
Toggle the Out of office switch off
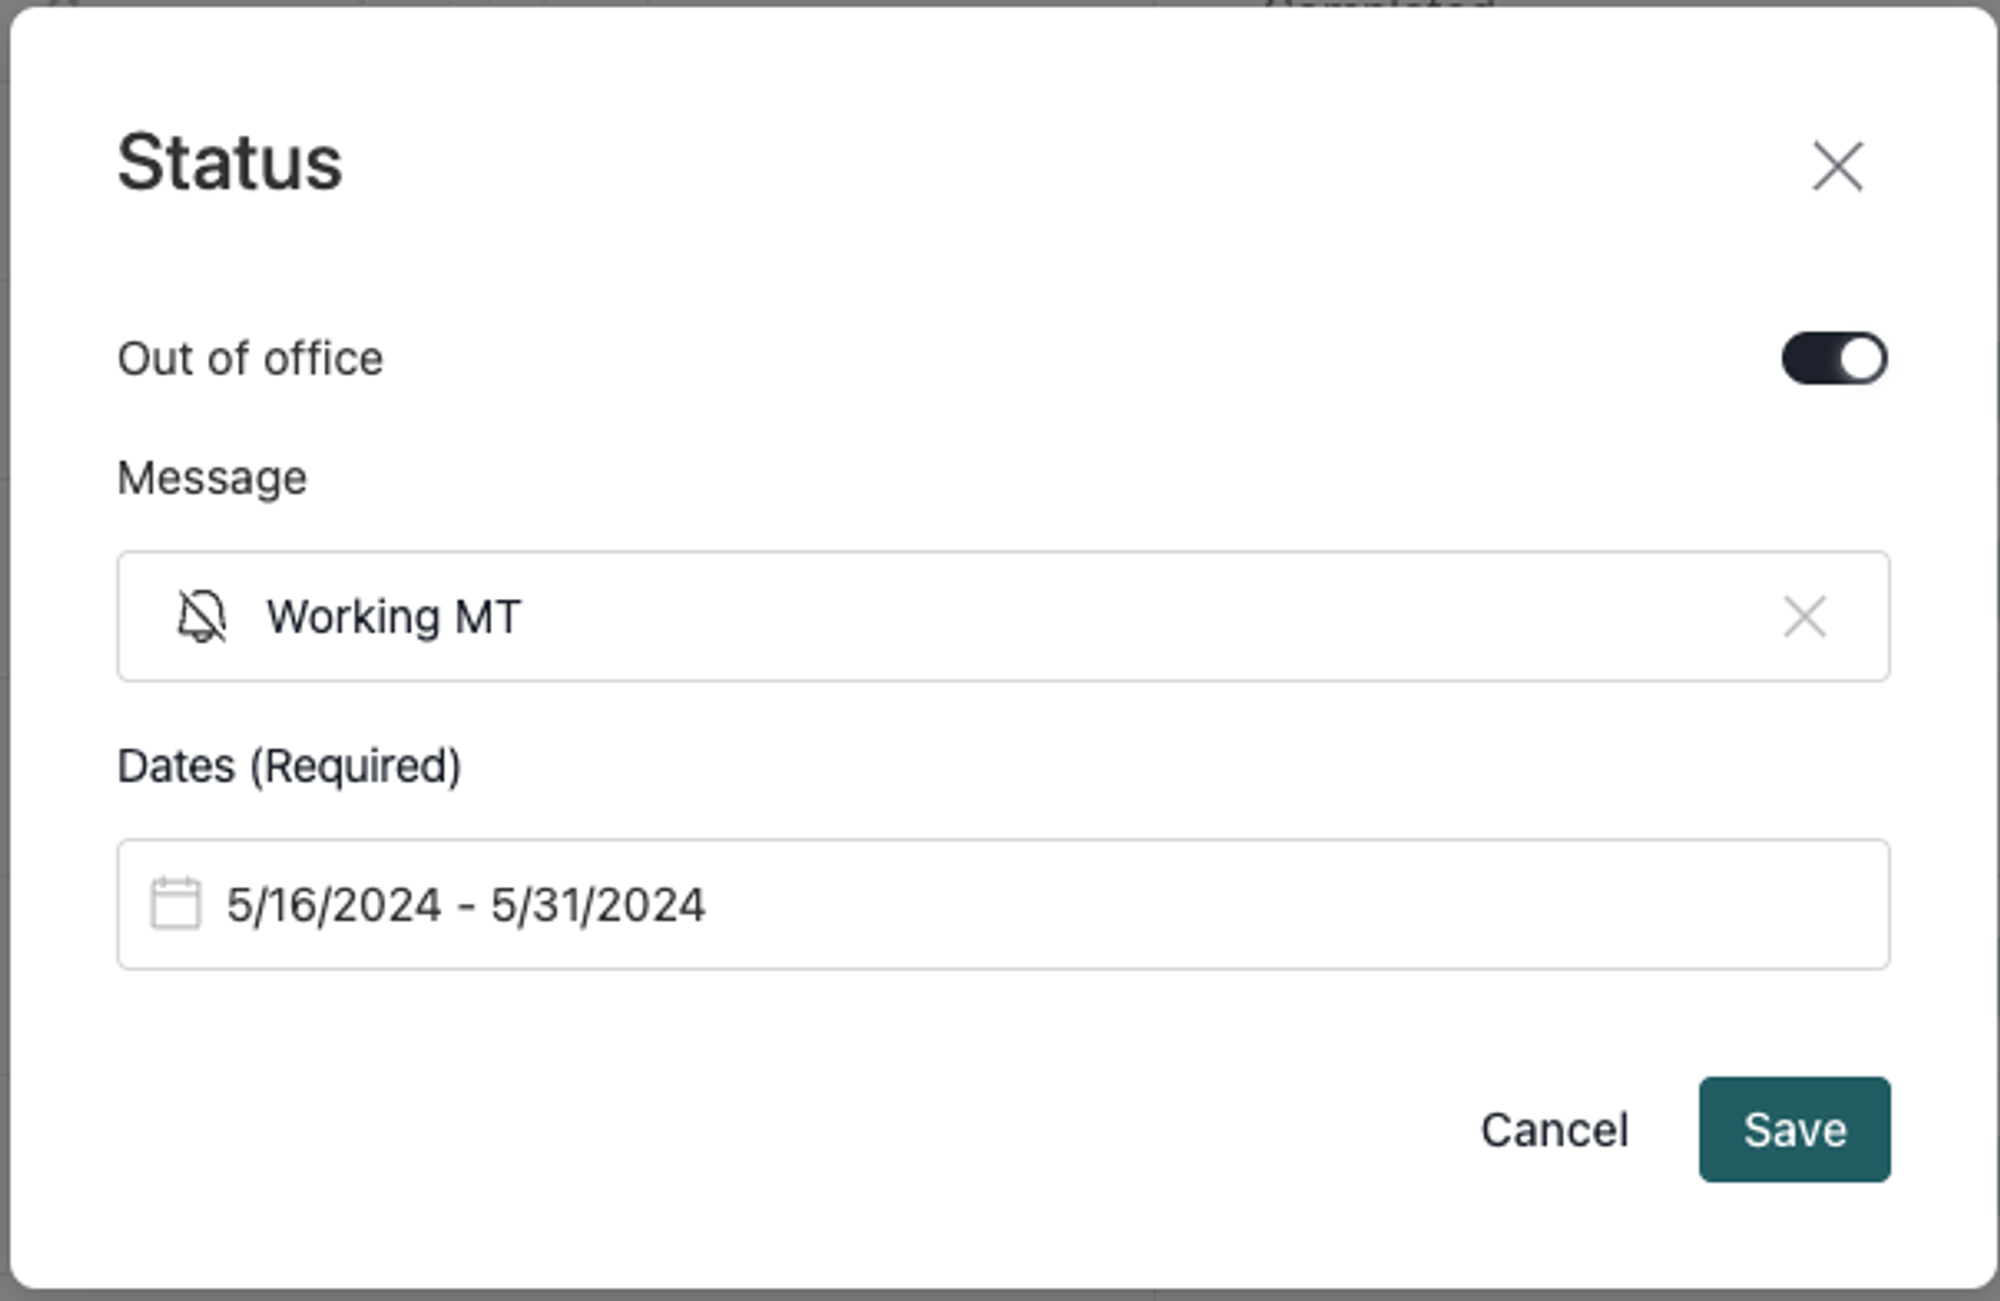click(1834, 359)
